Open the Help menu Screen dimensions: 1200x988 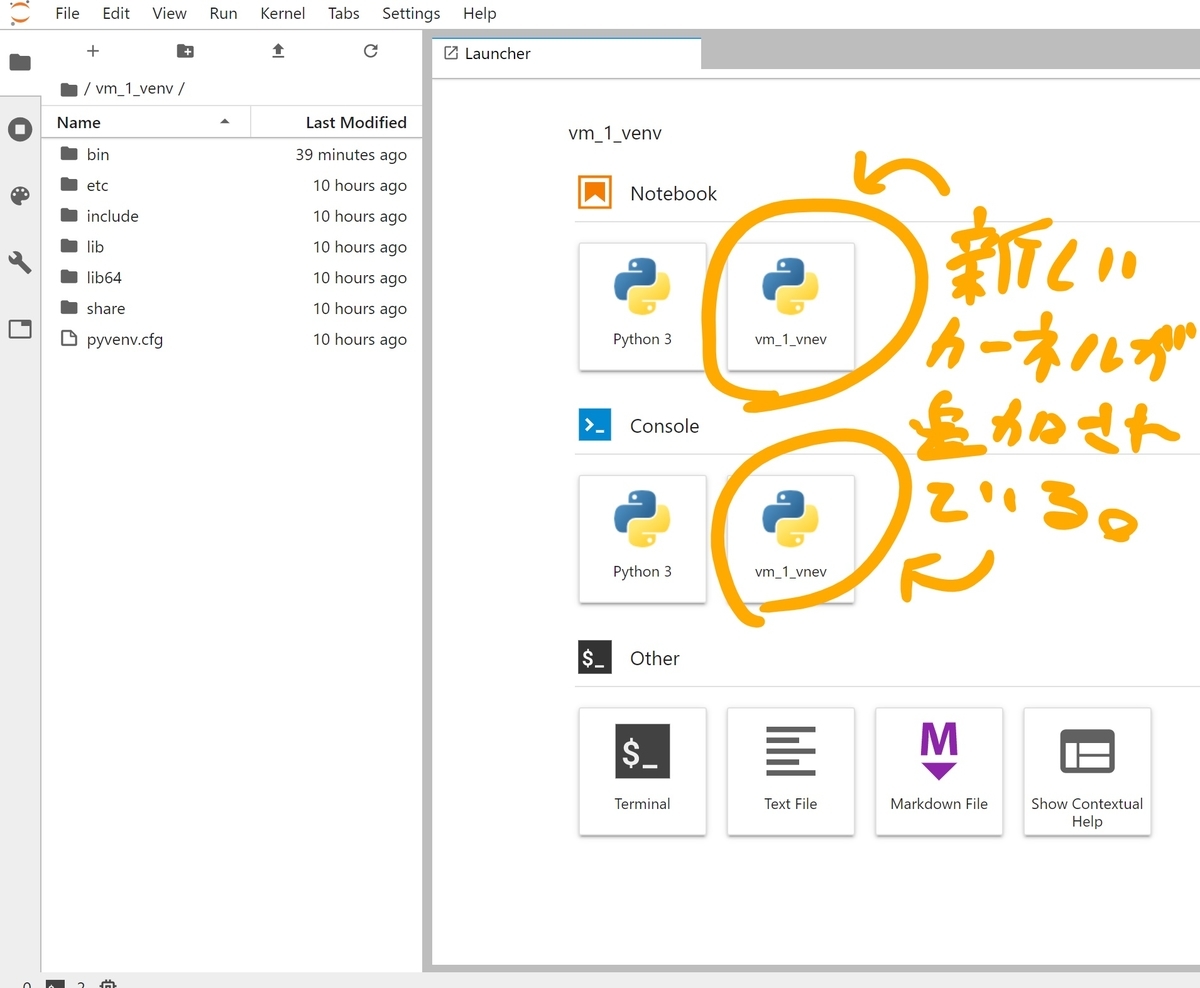click(x=480, y=13)
